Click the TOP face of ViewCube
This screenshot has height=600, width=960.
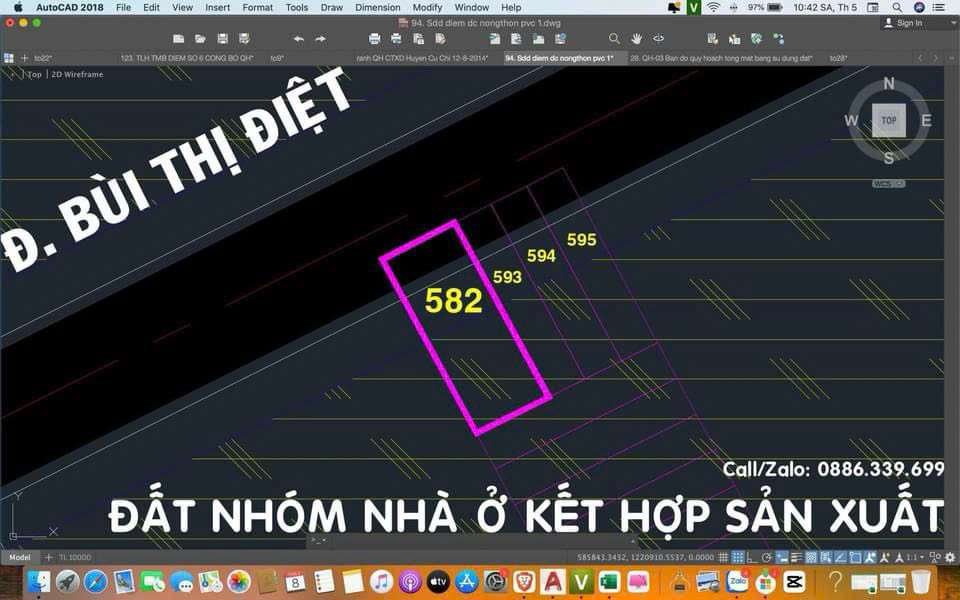(888, 120)
